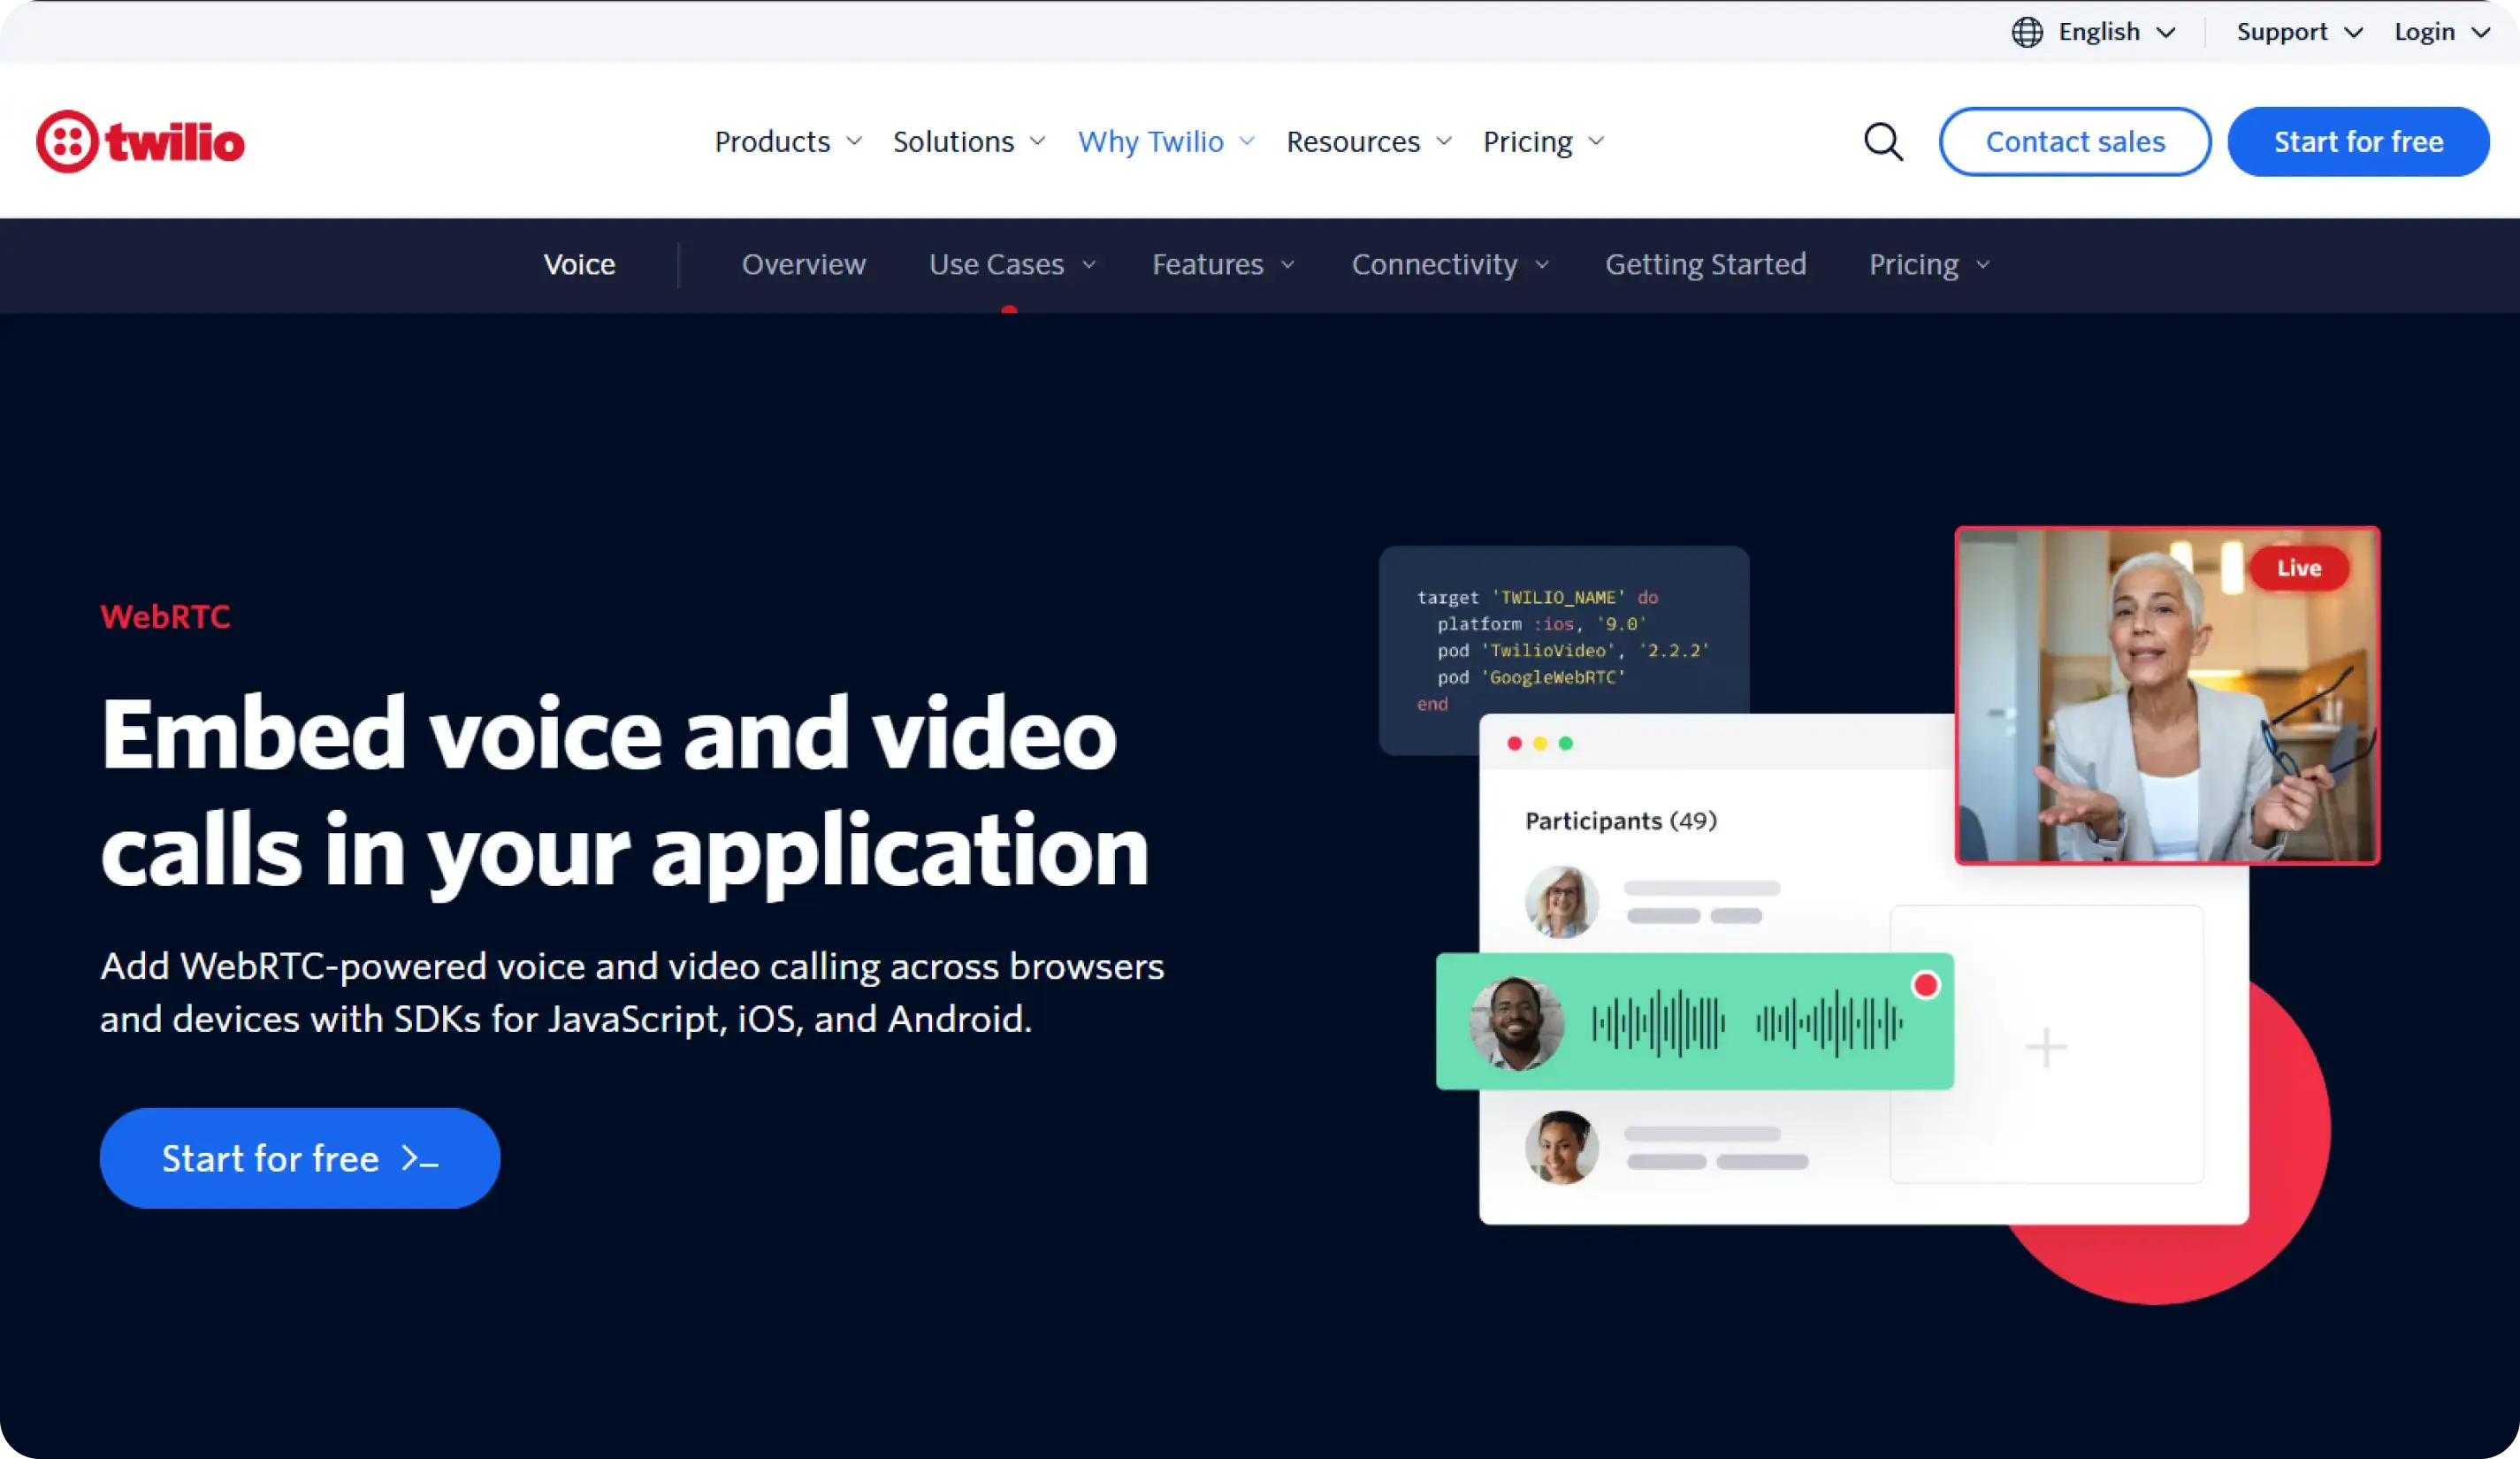2520x1459 pixels.
Task: Click the hero Start for free button
Action: click(299, 1158)
